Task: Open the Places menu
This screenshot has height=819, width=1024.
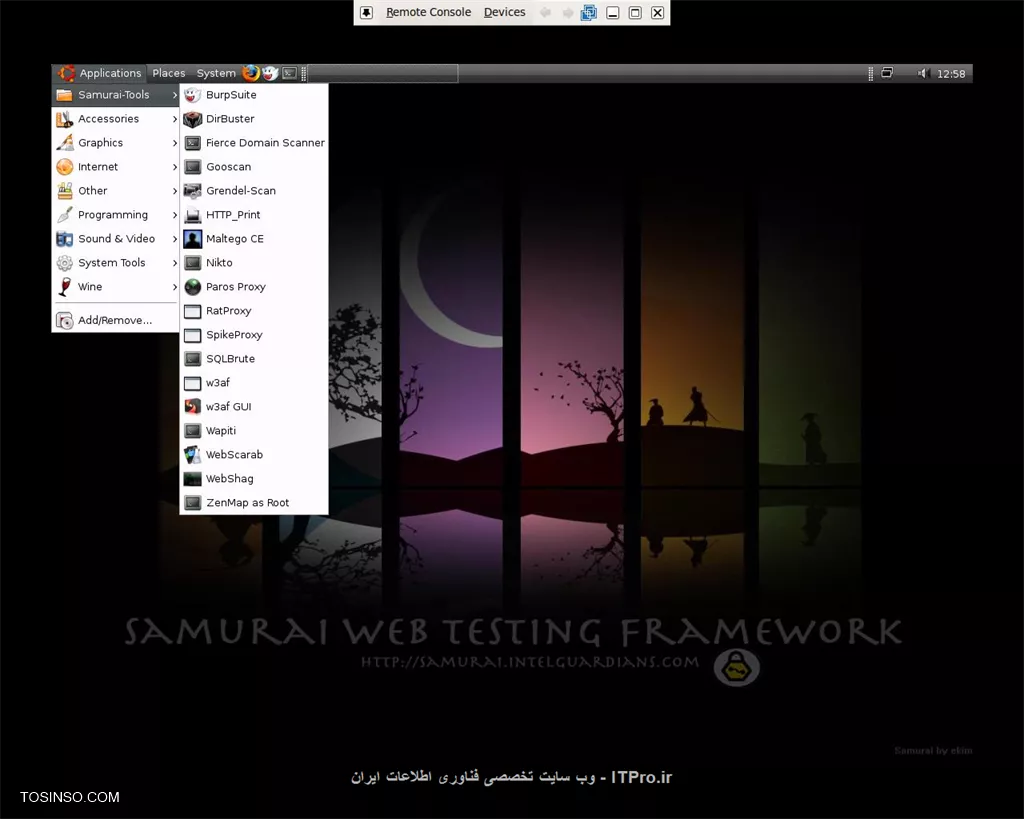Action: pyautogui.click(x=168, y=73)
